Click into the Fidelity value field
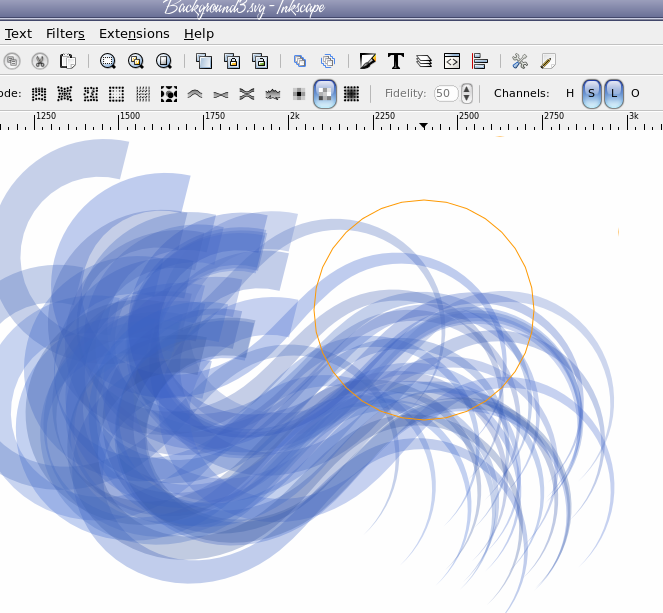Image resolution: width=663 pixels, height=613 pixels. (446, 93)
